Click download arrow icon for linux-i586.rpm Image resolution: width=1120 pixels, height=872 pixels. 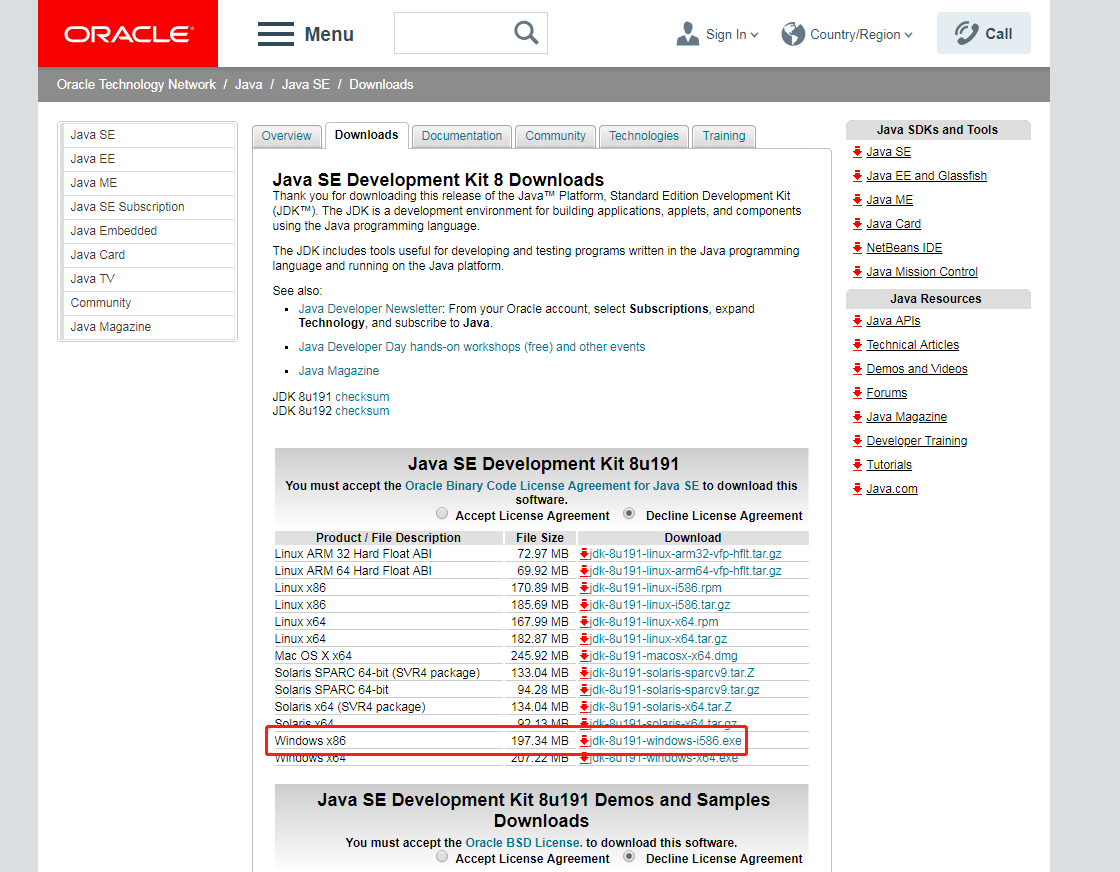[584, 588]
